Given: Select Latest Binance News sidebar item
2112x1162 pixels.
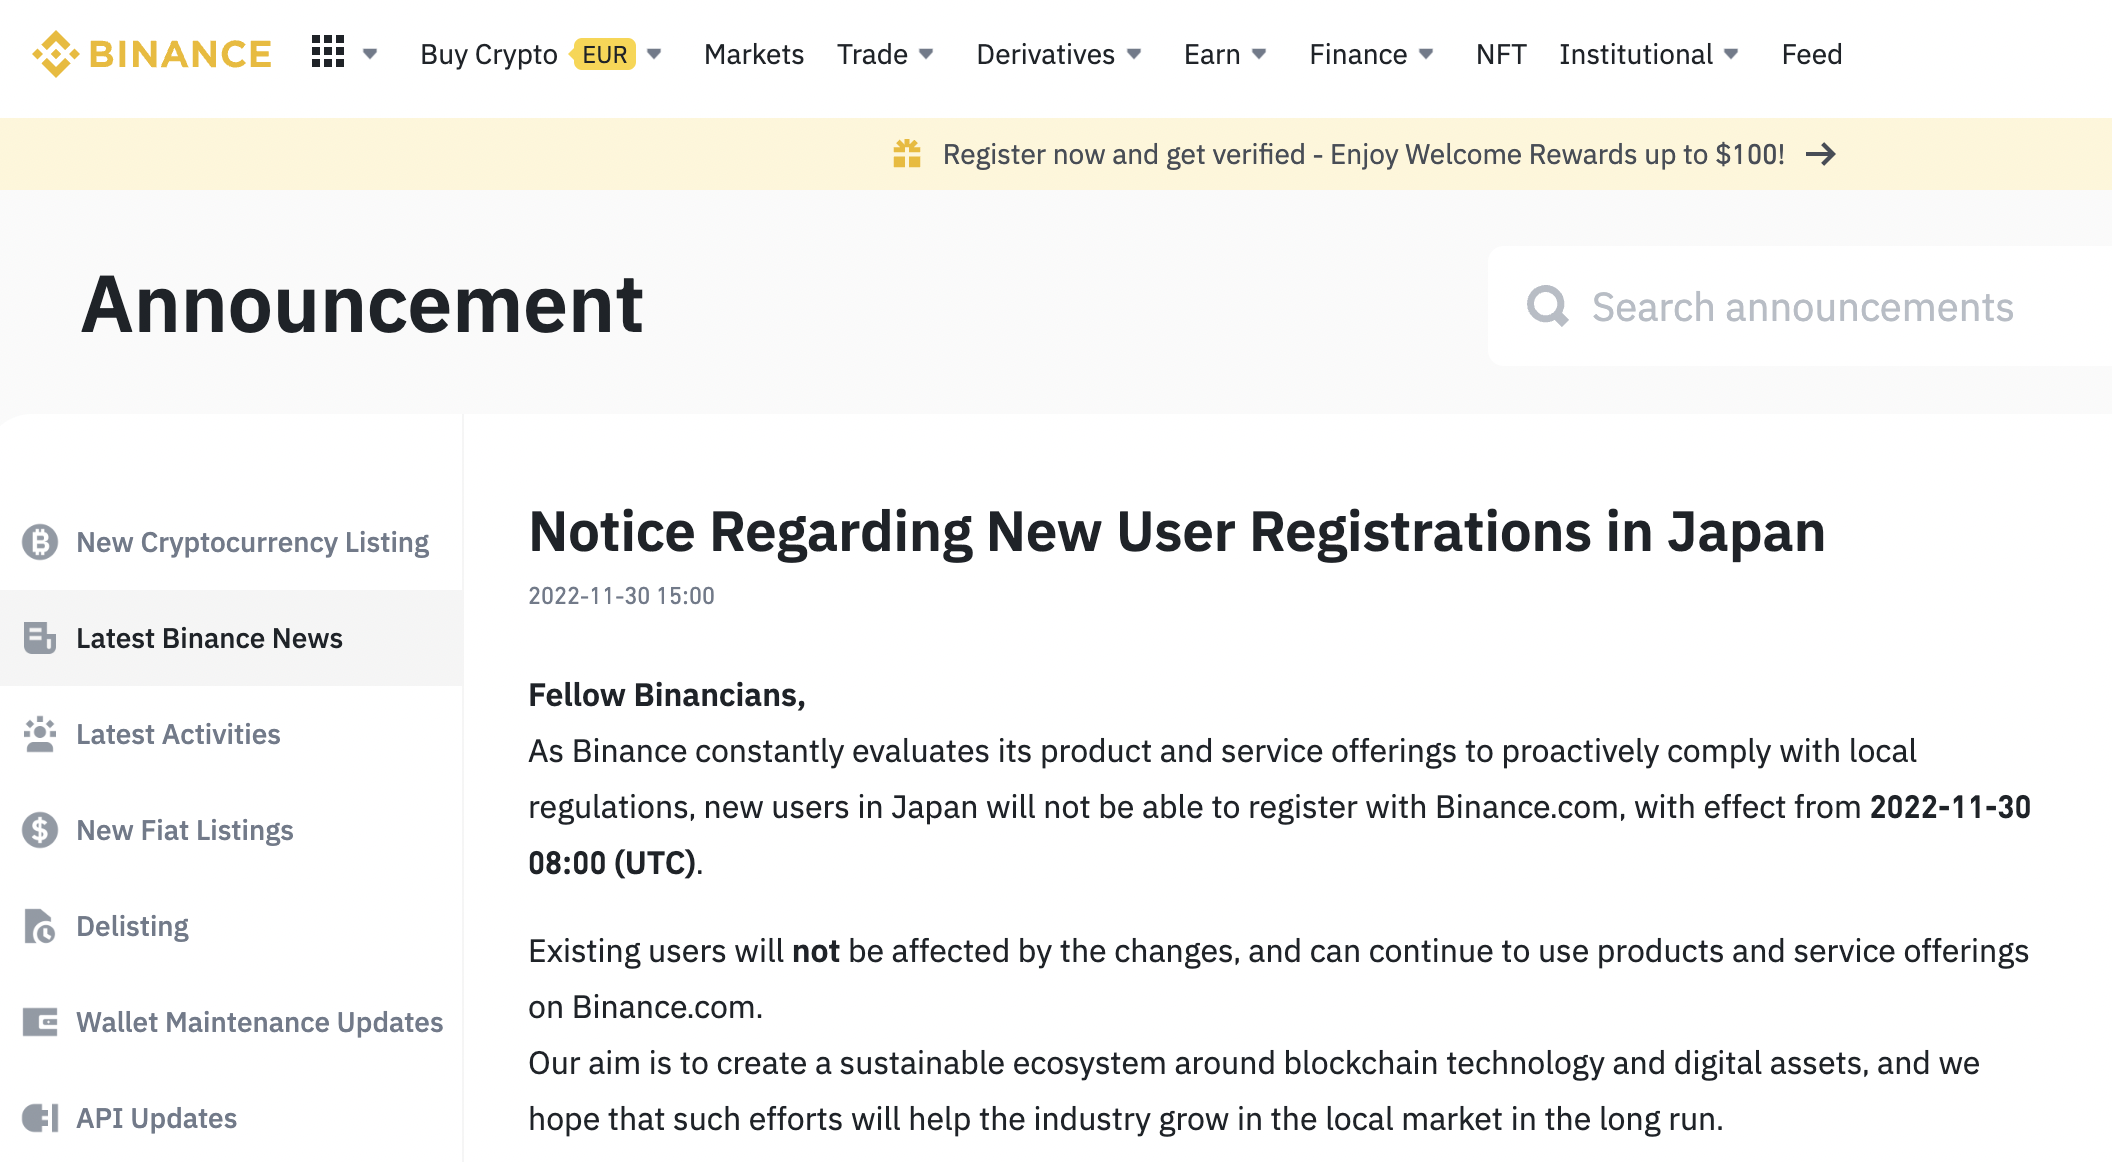Looking at the screenshot, I should point(231,638).
